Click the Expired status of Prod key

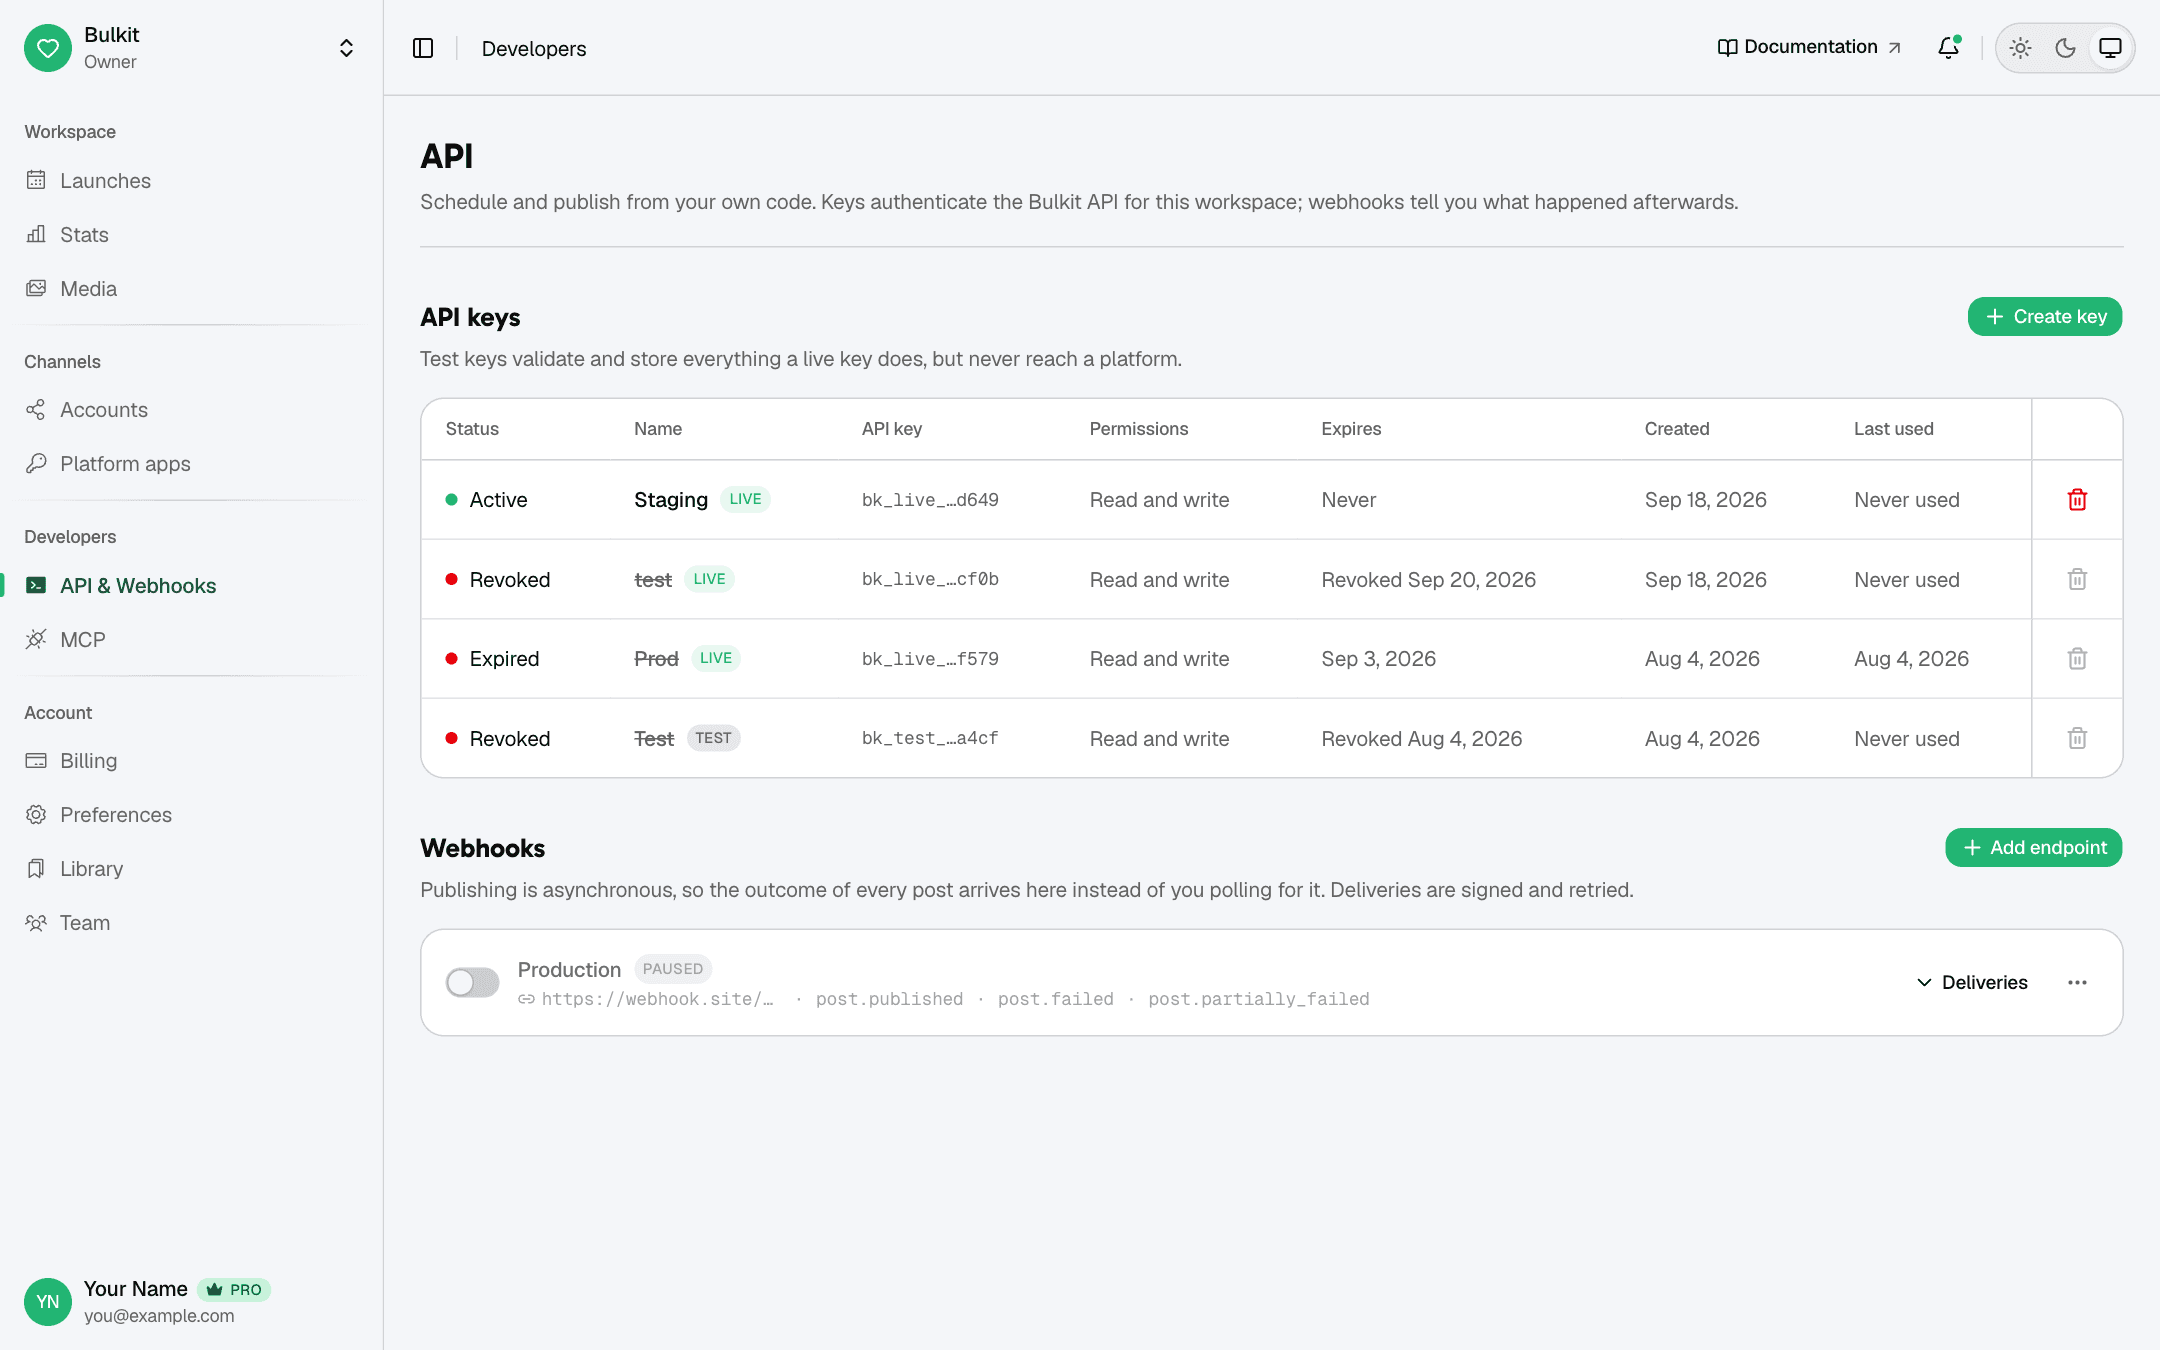point(504,659)
